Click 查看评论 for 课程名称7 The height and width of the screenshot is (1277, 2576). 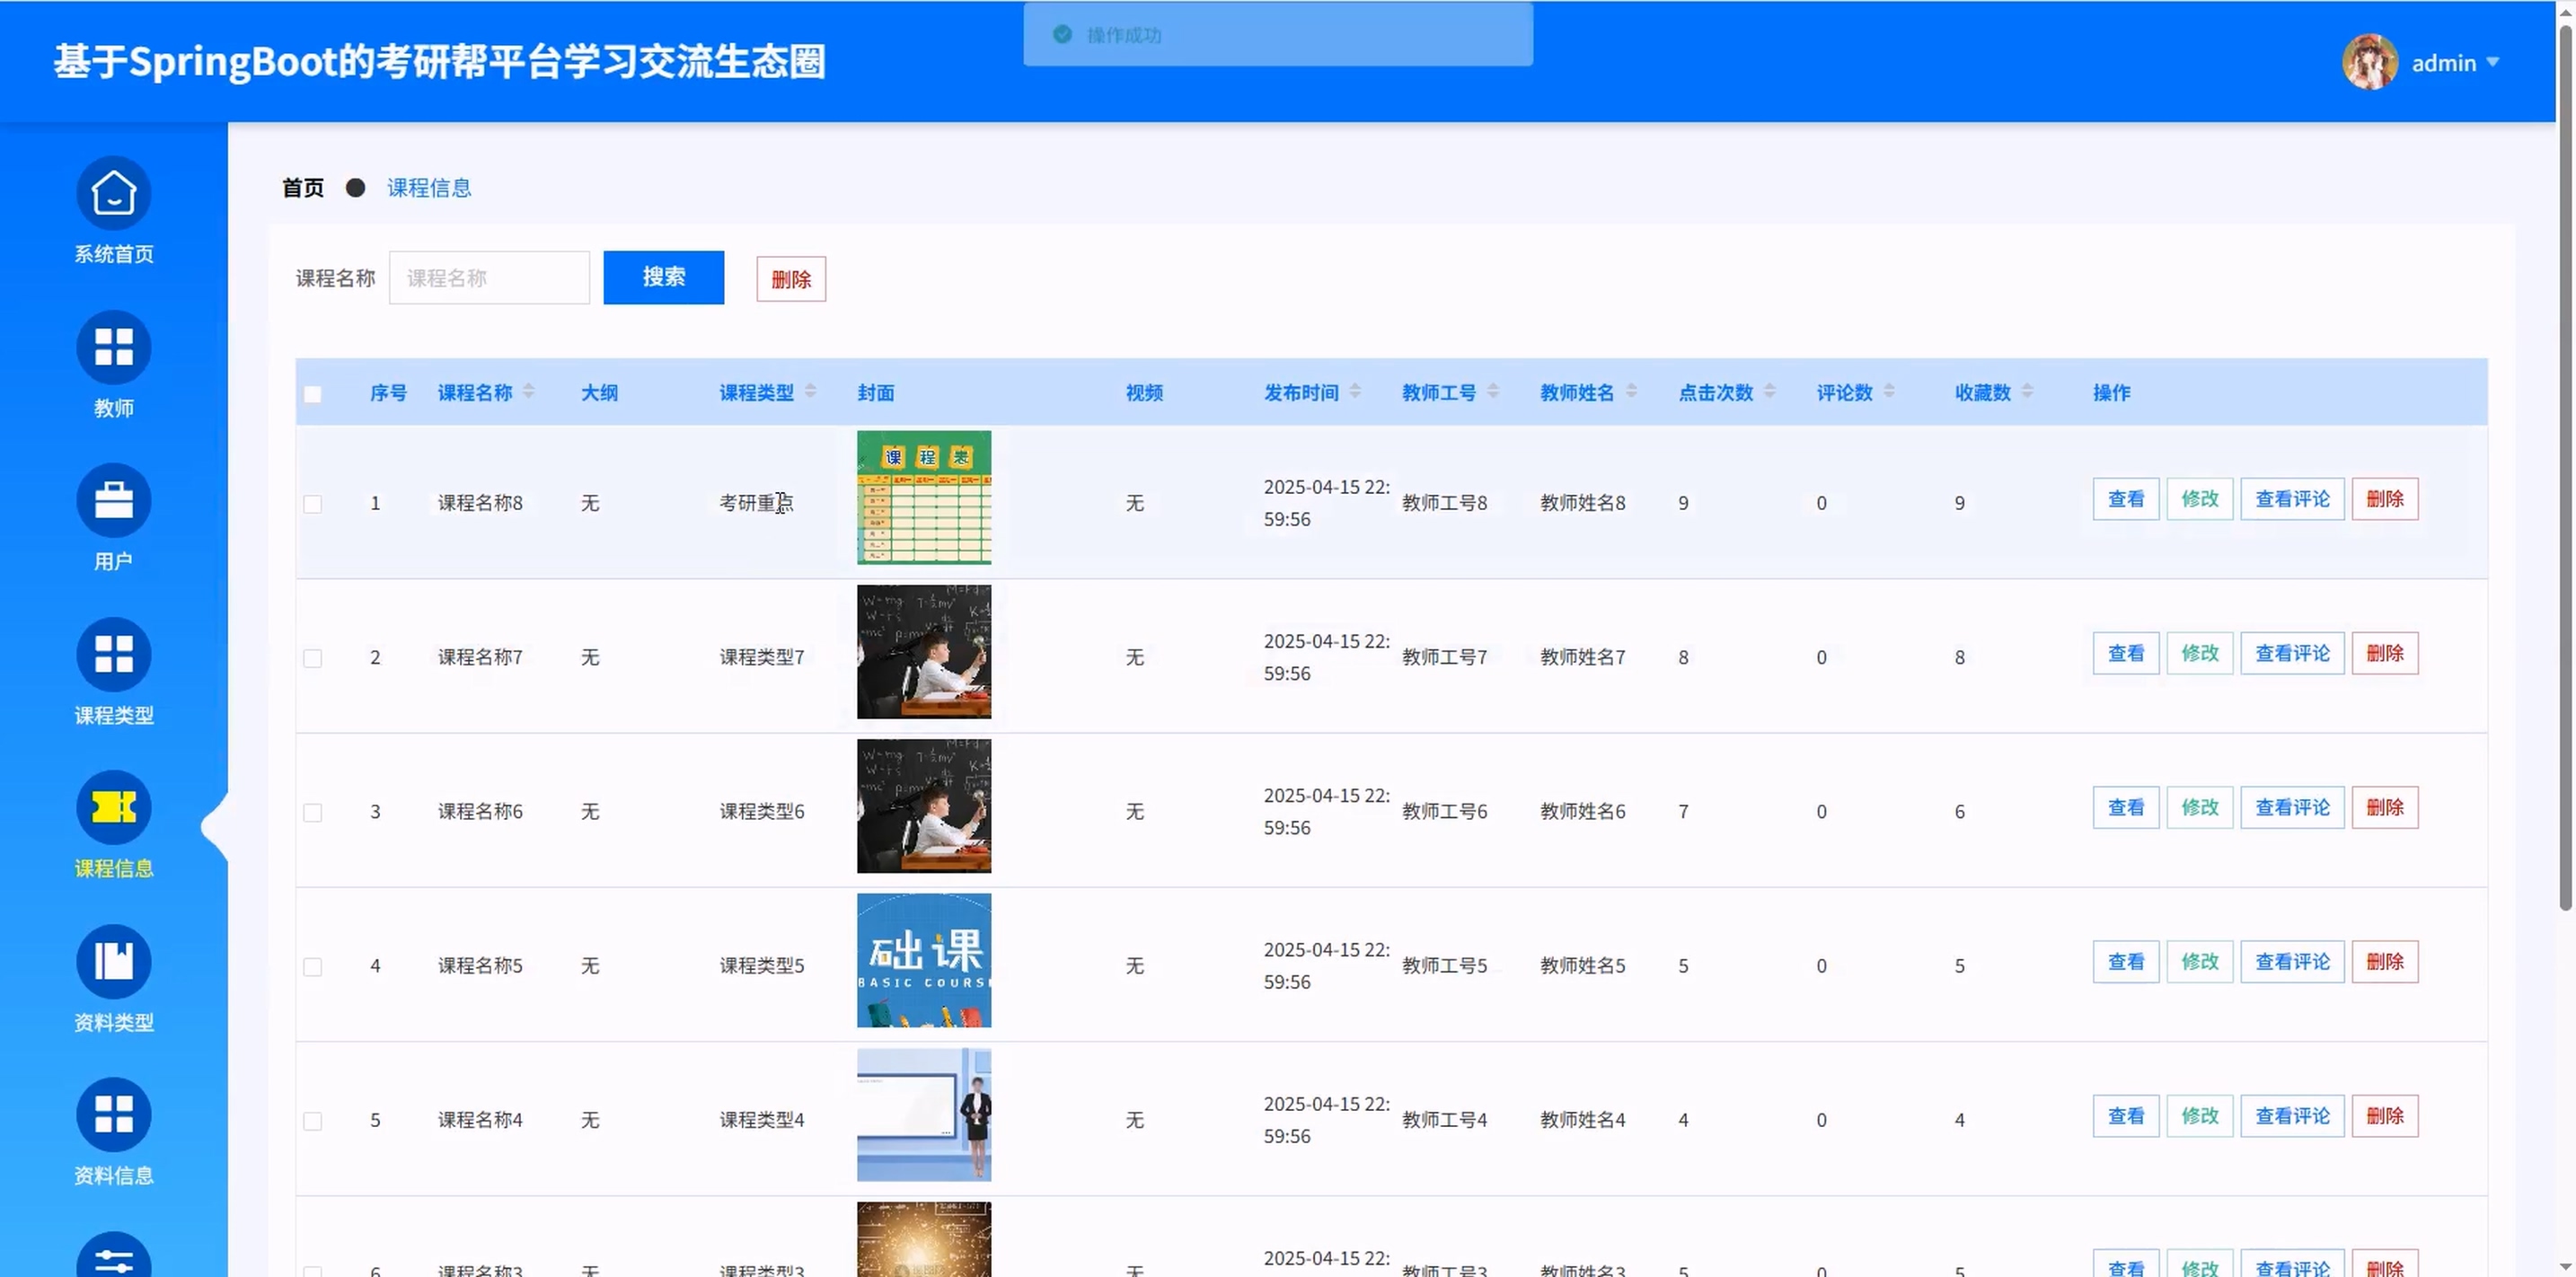point(2292,653)
